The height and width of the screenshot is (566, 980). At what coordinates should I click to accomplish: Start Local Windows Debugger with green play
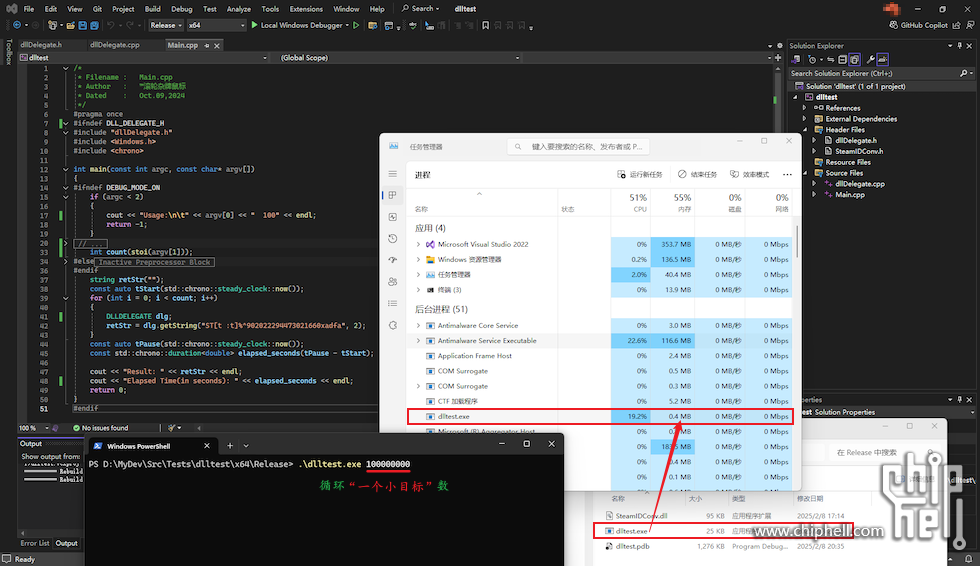(x=297, y=26)
